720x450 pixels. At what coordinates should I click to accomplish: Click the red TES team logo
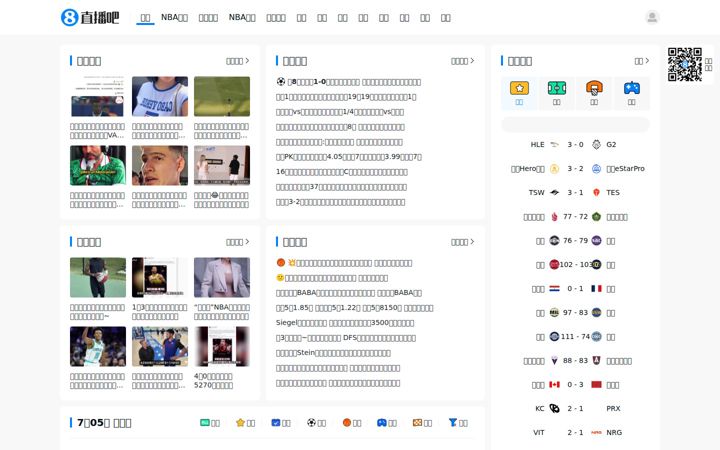pyautogui.click(x=596, y=192)
